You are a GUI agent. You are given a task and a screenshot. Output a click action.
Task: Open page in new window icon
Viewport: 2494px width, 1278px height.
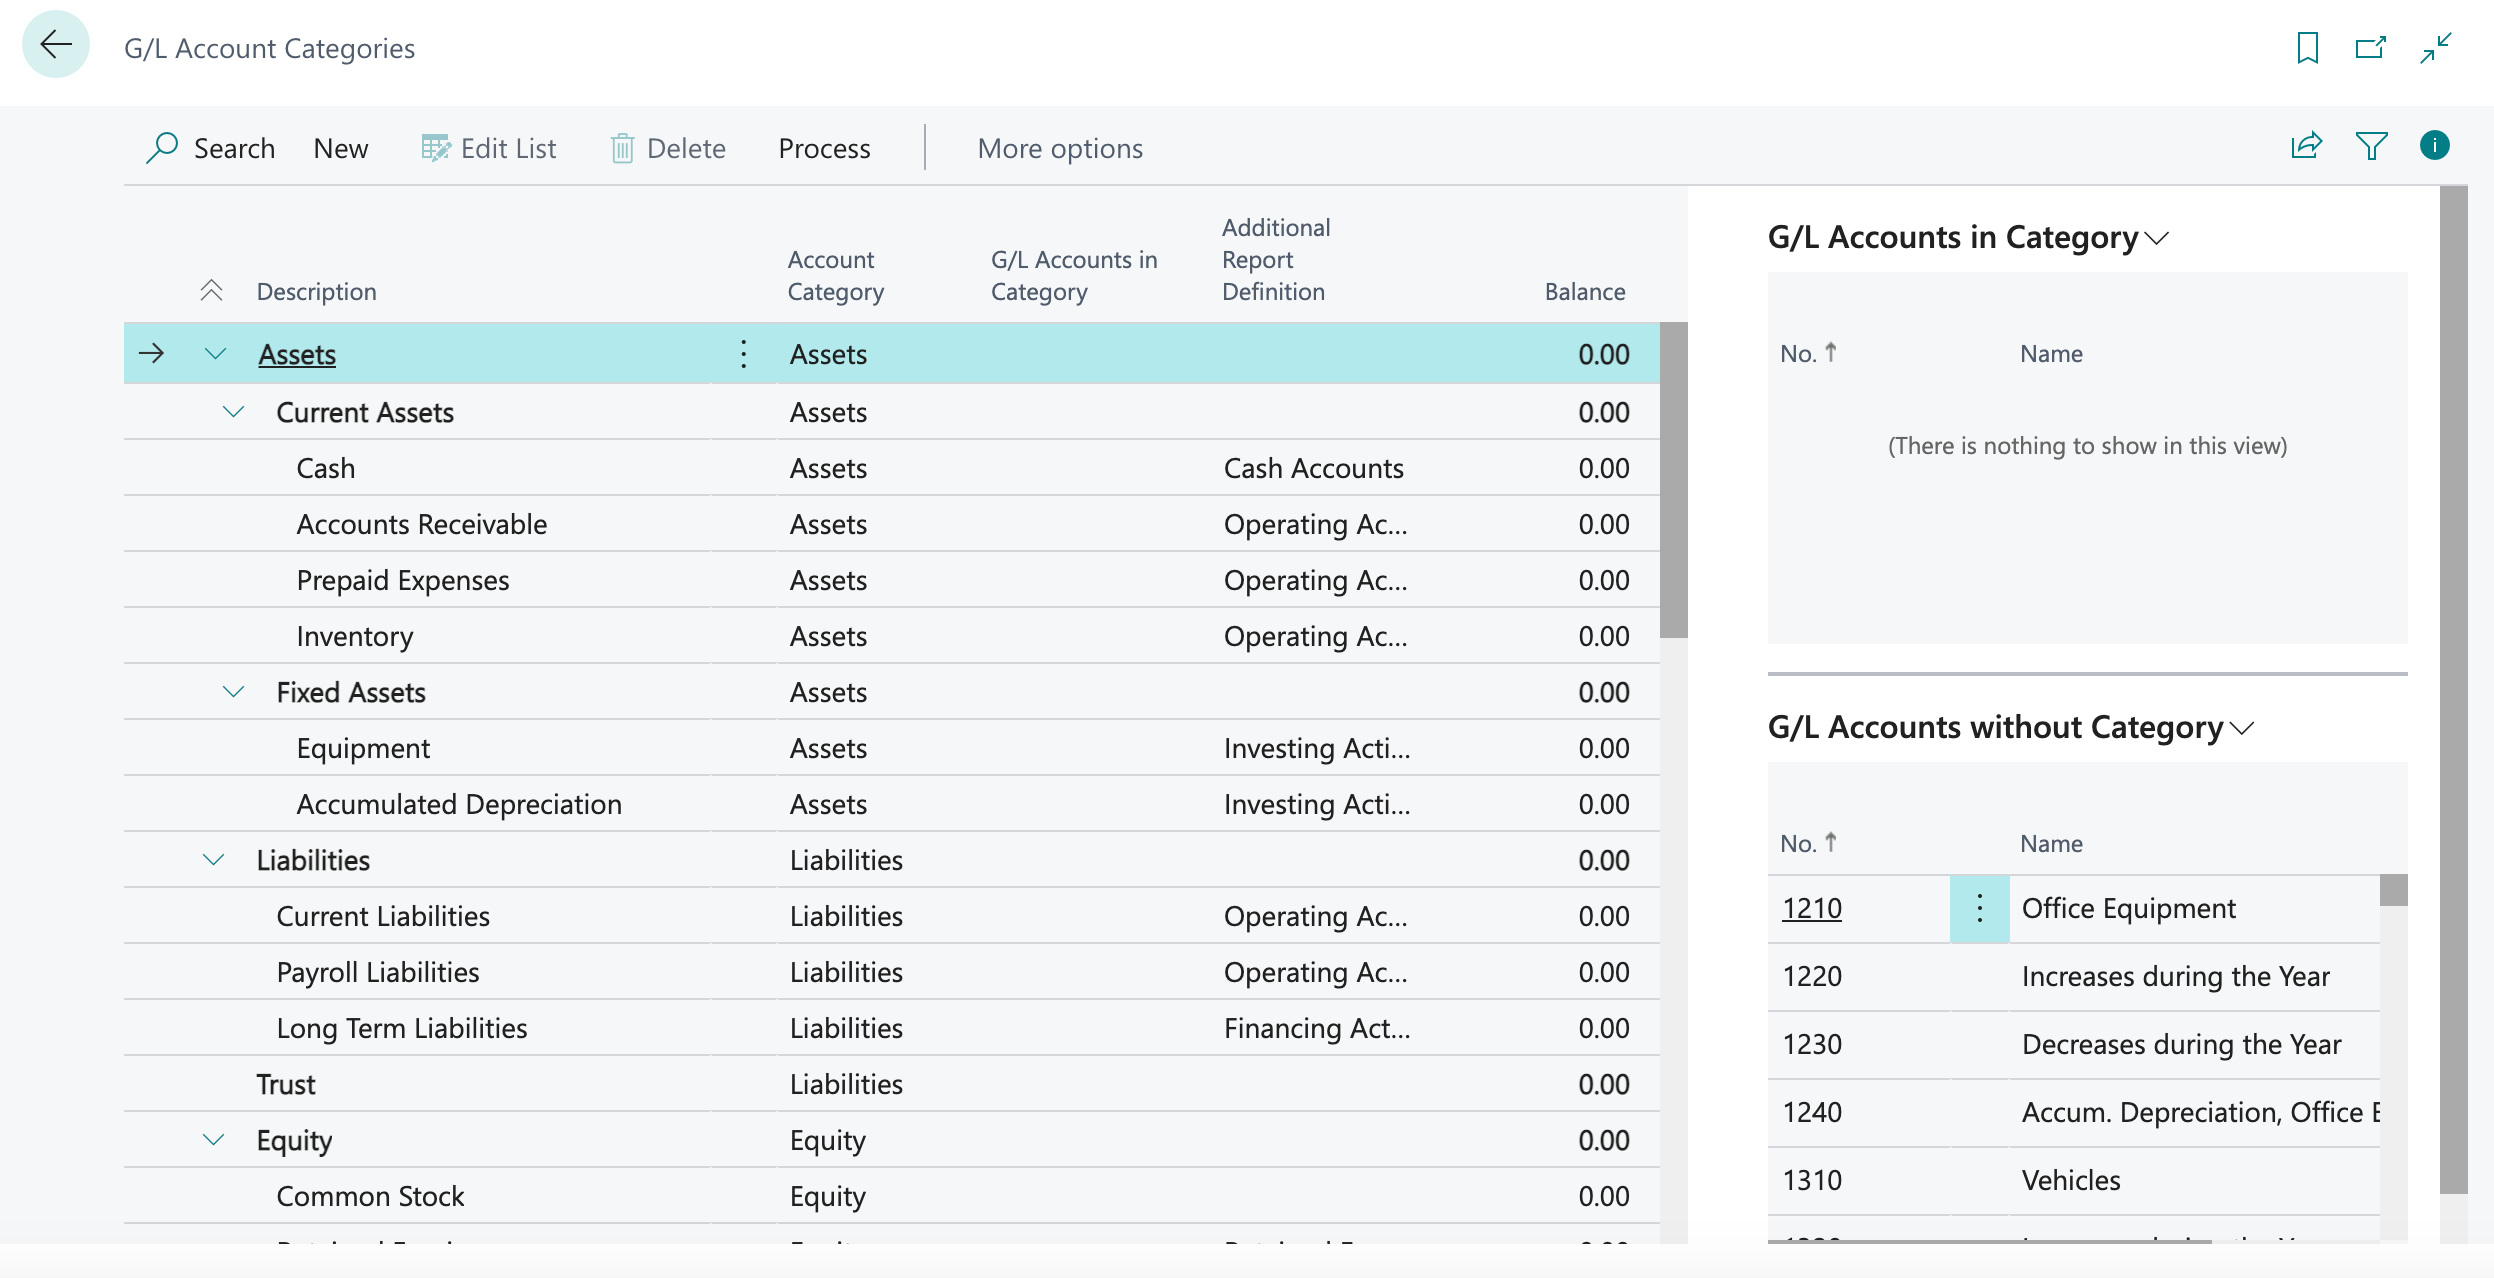(x=2371, y=48)
